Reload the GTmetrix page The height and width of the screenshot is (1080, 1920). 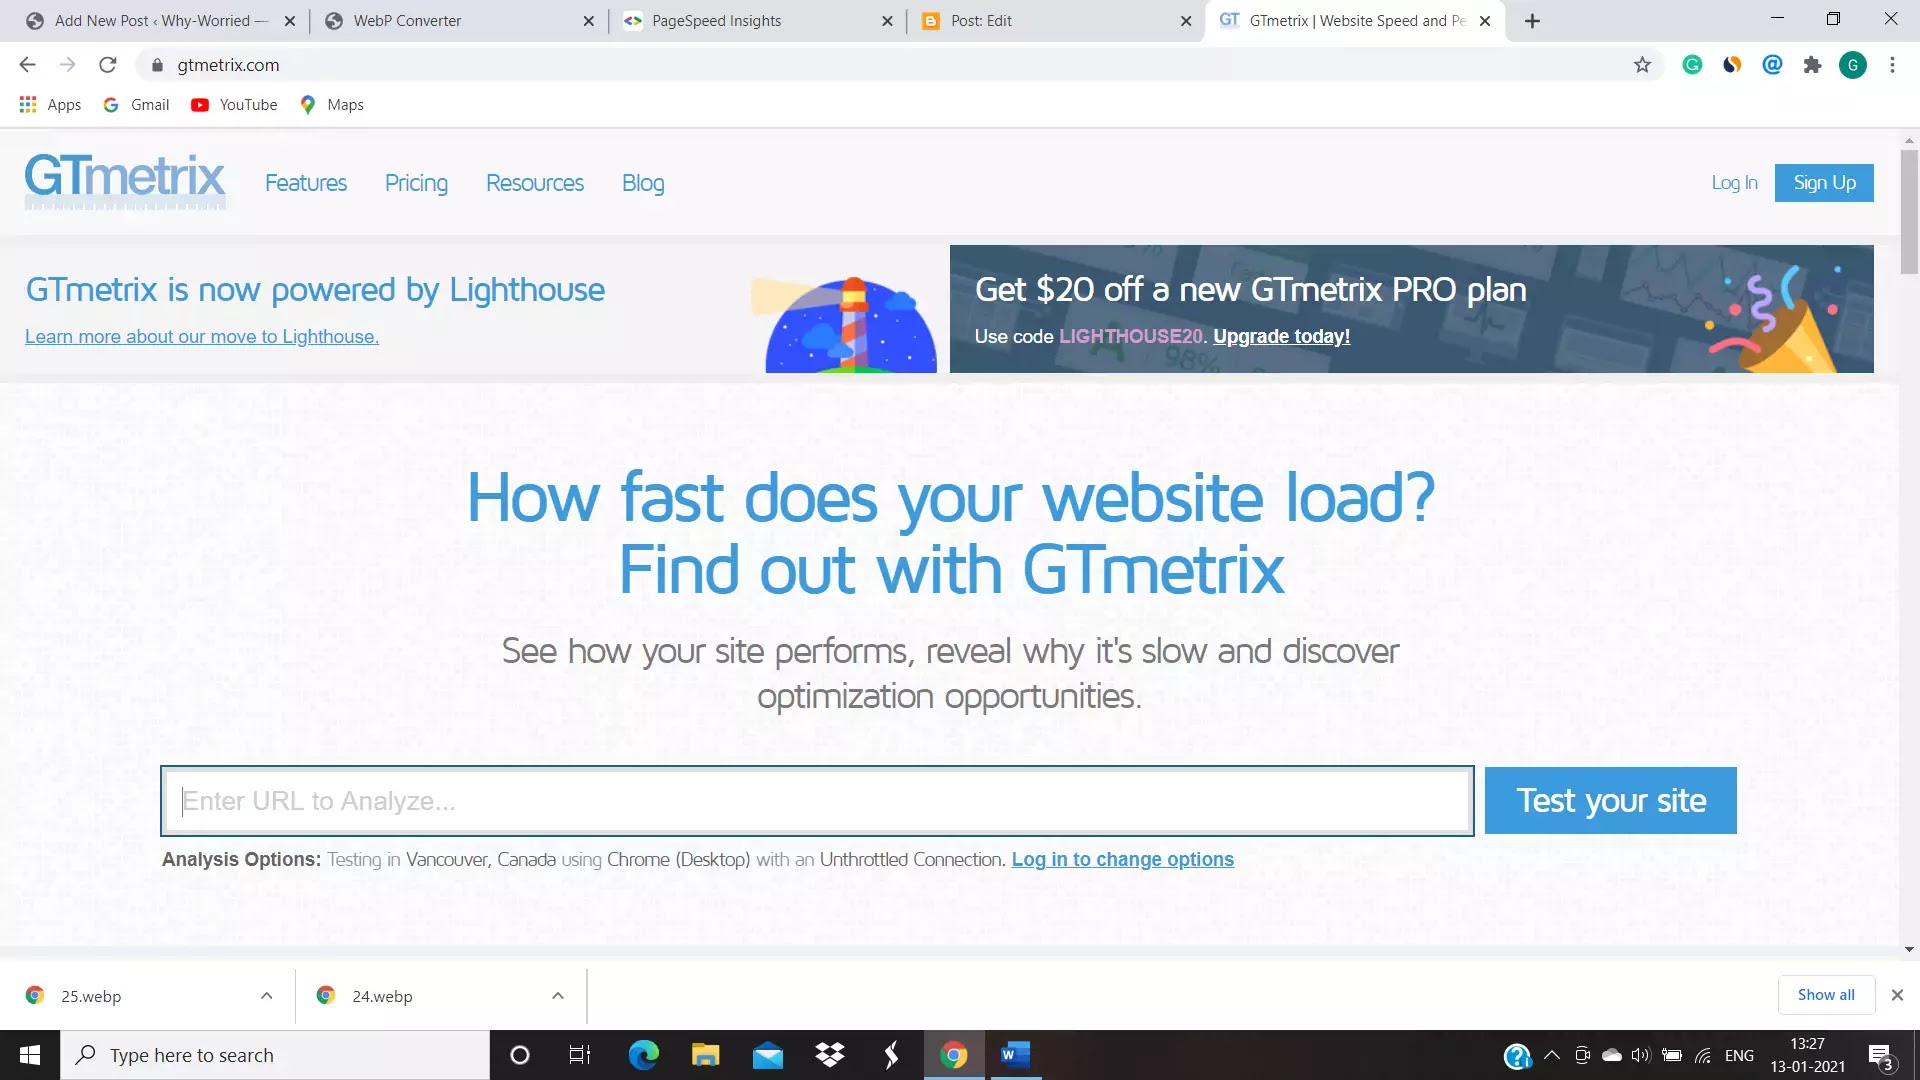(107, 65)
